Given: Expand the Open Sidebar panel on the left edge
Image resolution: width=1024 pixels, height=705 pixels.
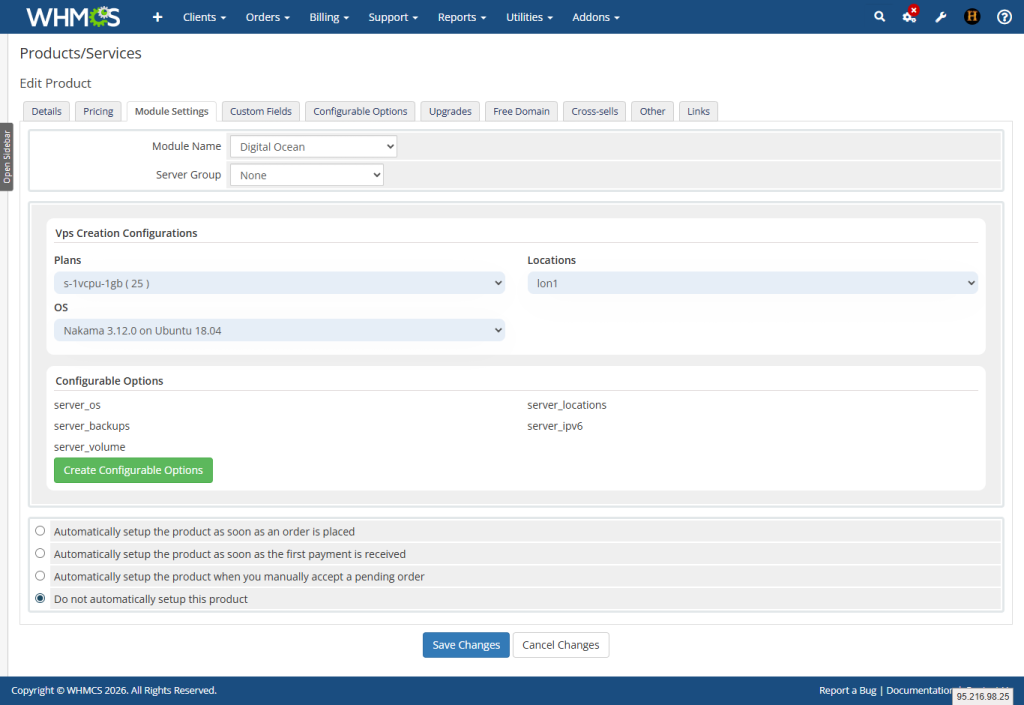Looking at the screenshot, I should (7, 155).
